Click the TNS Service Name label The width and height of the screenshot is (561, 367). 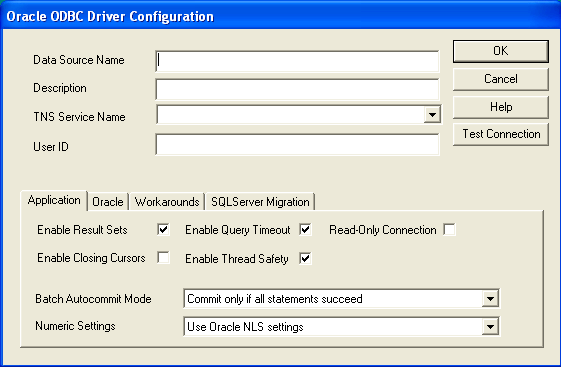79,117
